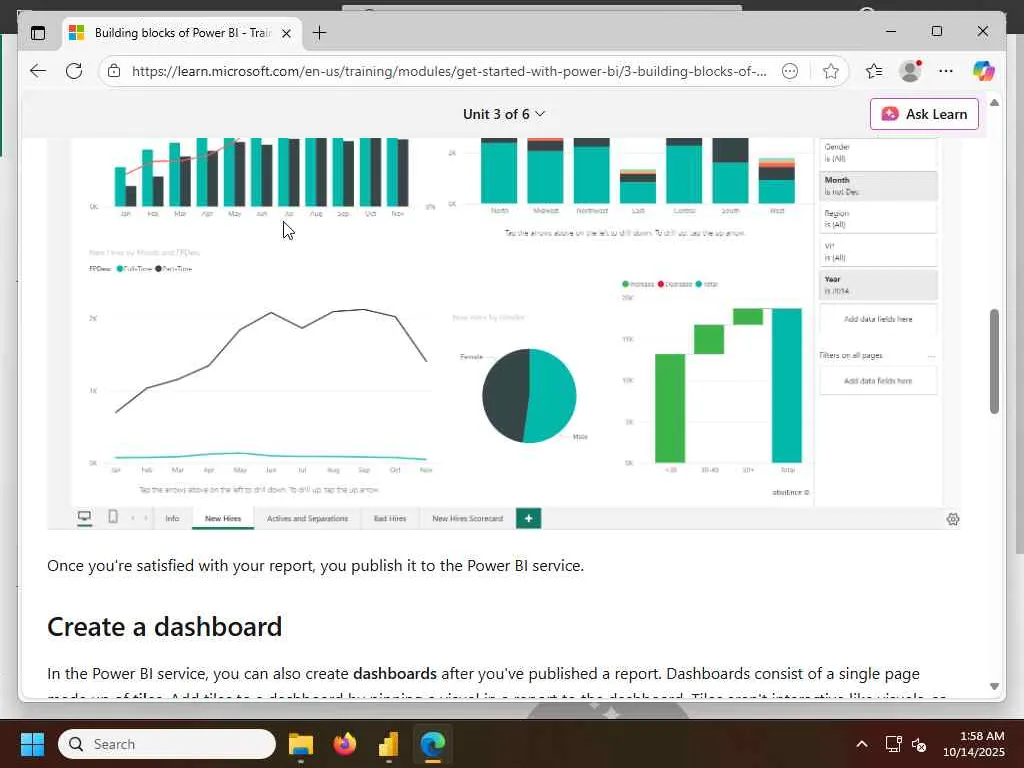
Task: Select the VP is (All) filter
Action: 878,251
